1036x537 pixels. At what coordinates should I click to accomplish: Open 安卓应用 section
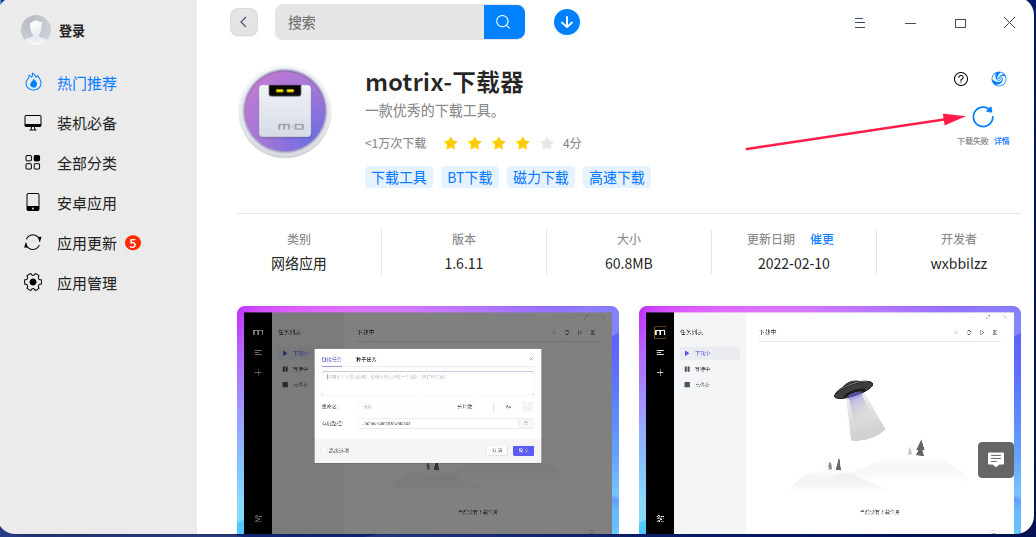(87, 204)
